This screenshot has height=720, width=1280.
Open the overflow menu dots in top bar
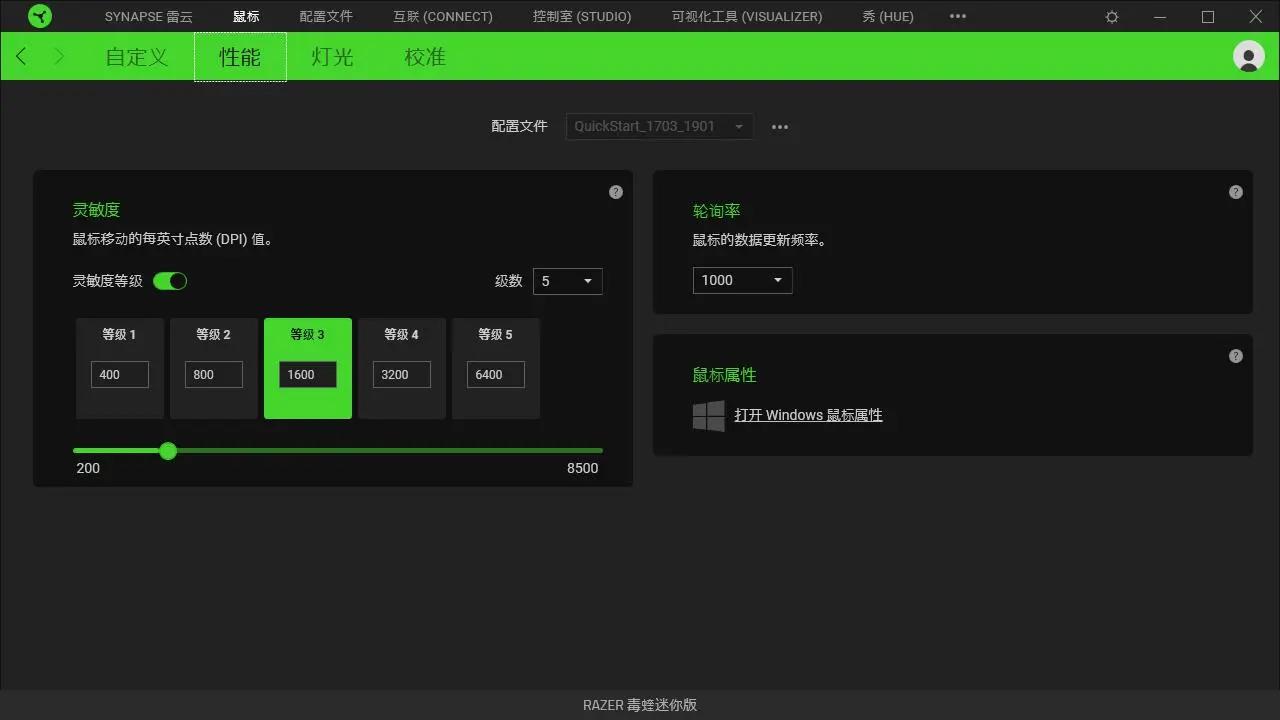[x=957, y=16]
